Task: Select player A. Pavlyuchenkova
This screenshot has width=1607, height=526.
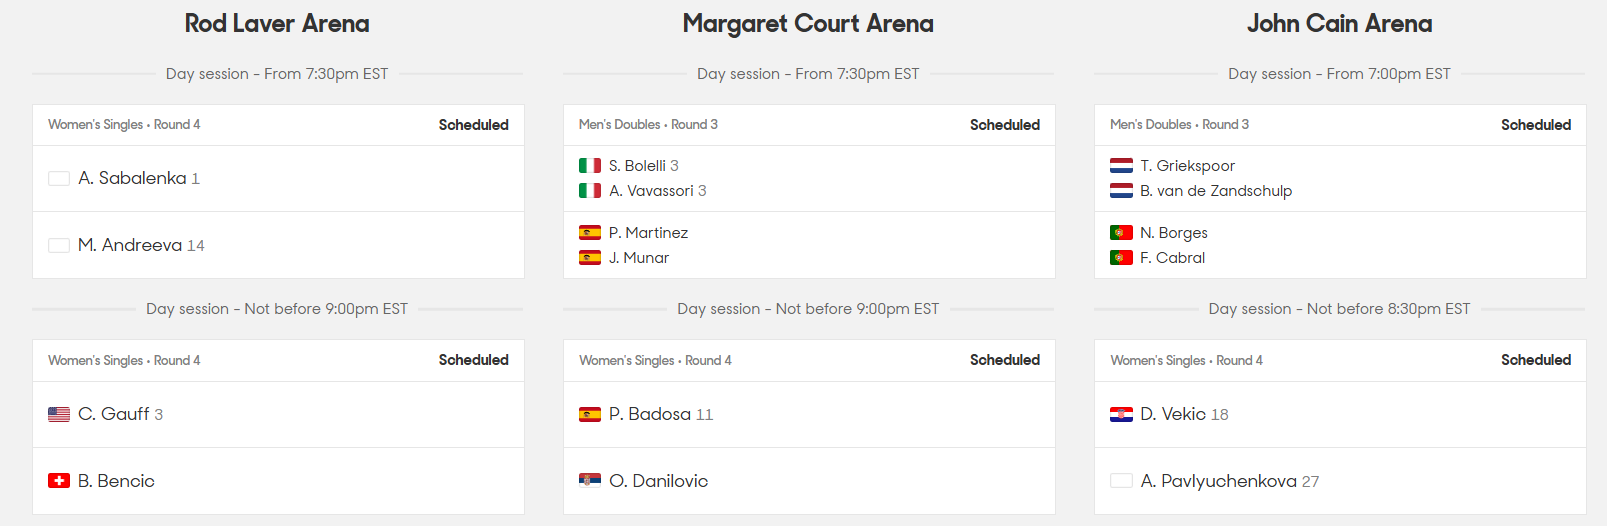Action: 1218,481
